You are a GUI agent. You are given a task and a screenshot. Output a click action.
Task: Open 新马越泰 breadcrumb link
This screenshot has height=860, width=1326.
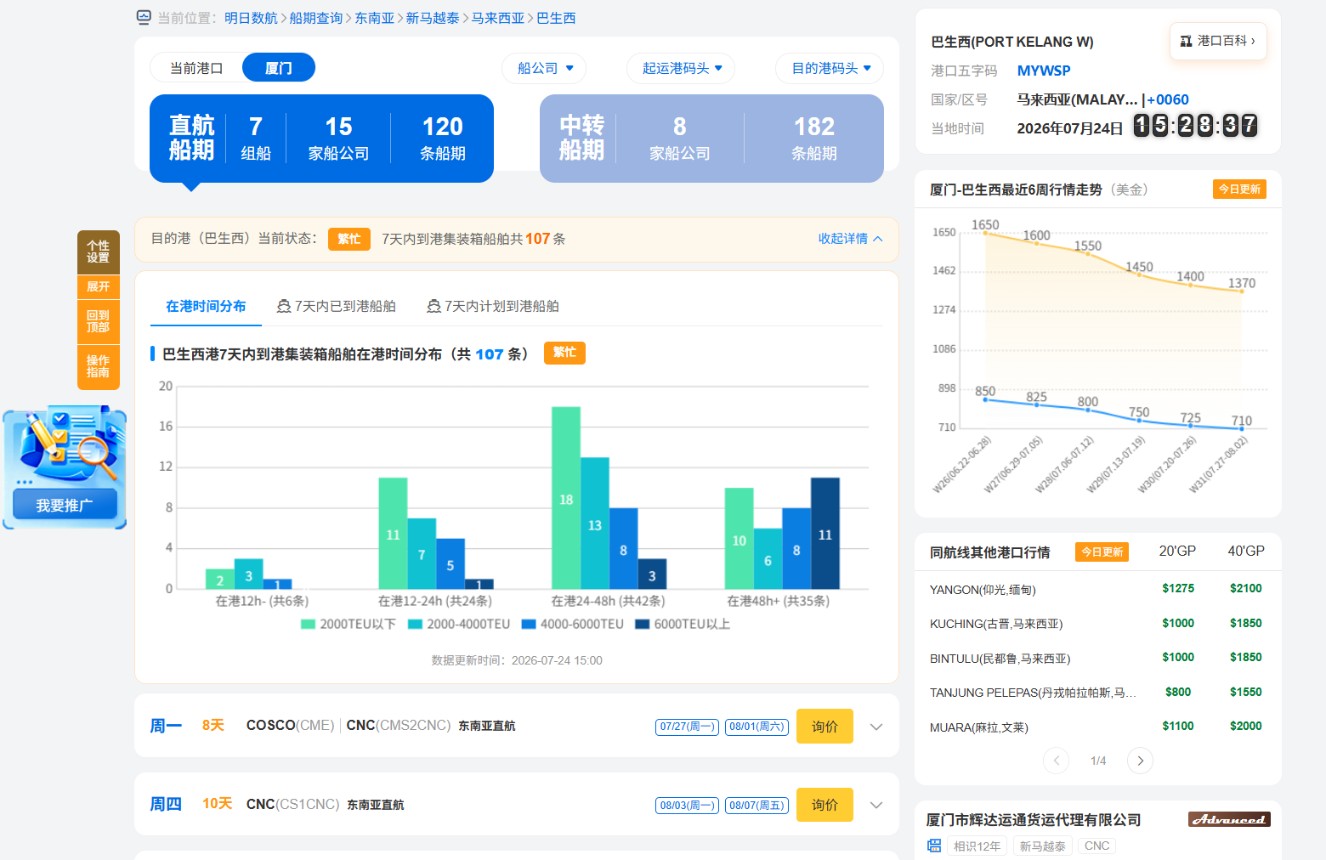(433, 18)
